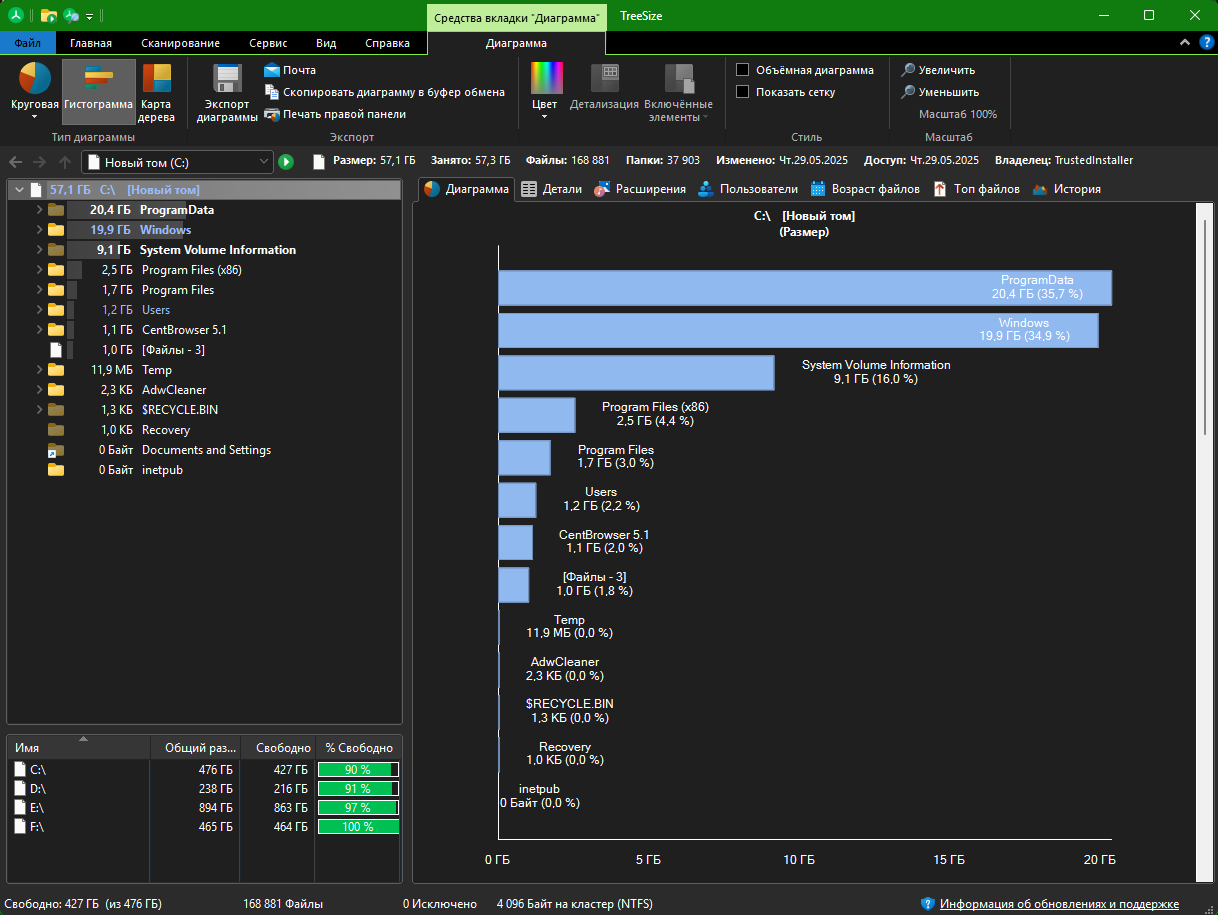Switch to Детали tab

point(552,189)
